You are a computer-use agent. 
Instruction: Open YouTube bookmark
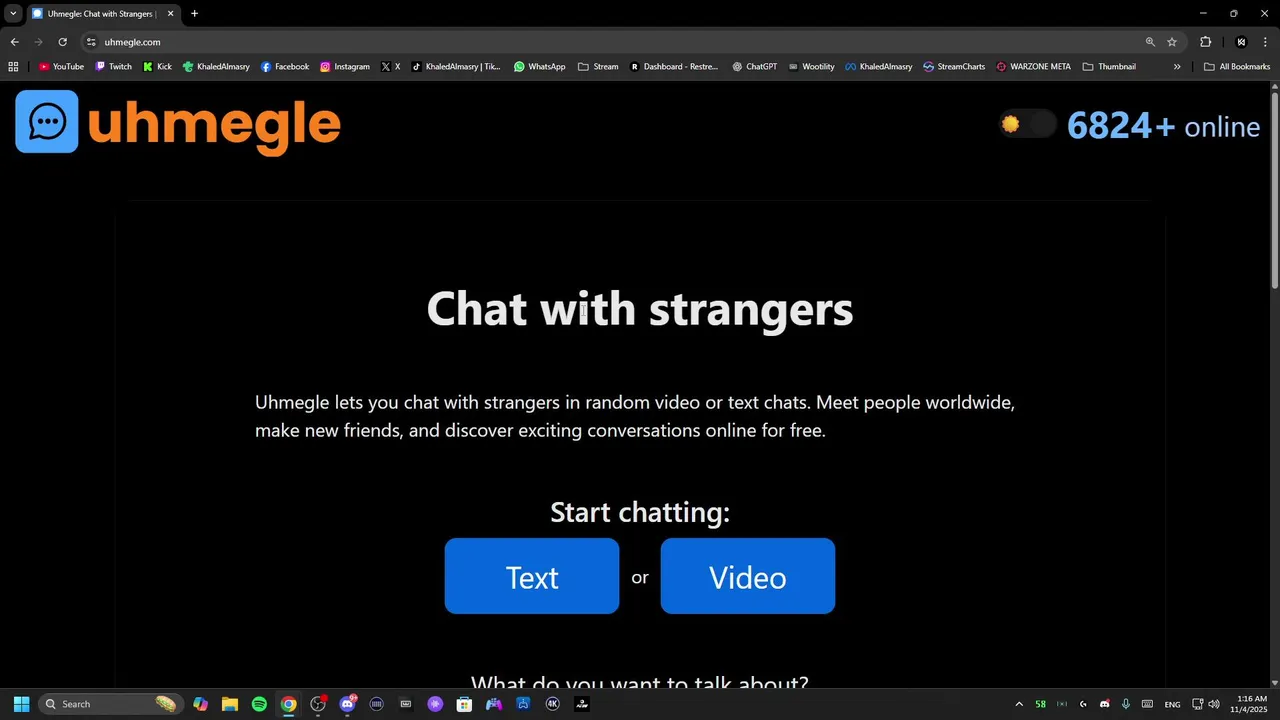[61, 67]
